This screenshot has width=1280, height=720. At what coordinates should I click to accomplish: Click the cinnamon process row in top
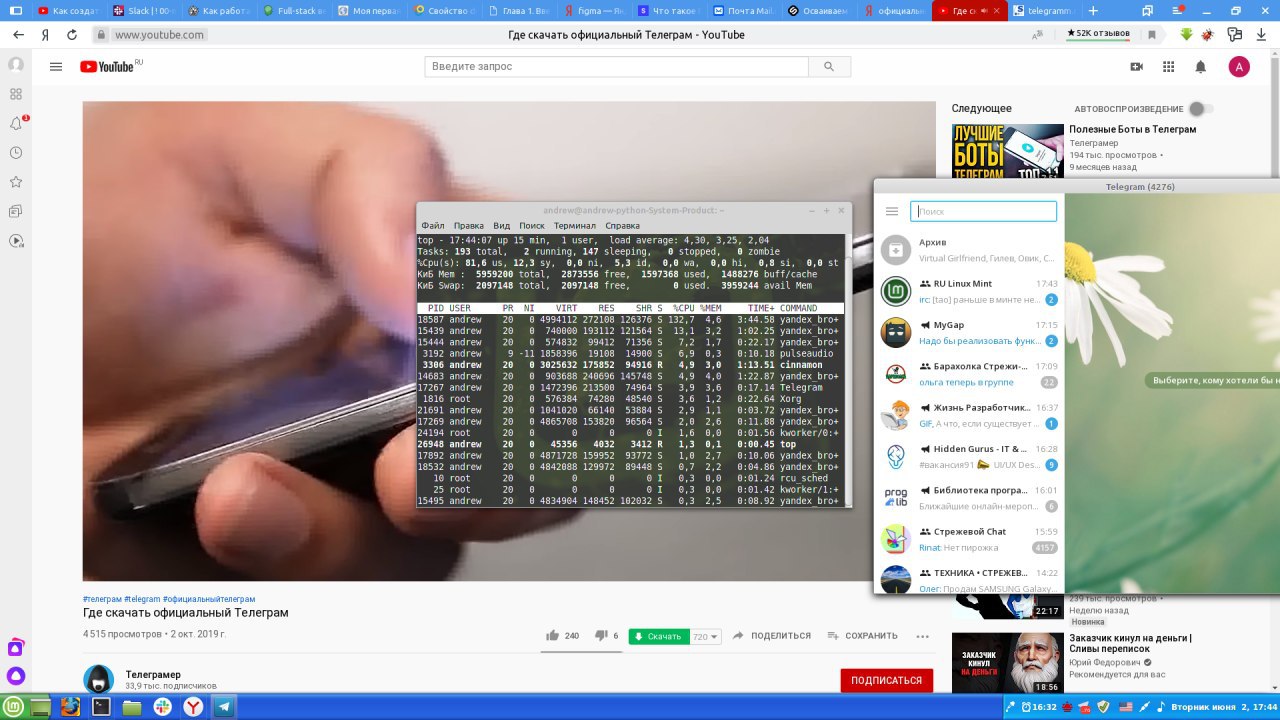[x=630, y=365]
